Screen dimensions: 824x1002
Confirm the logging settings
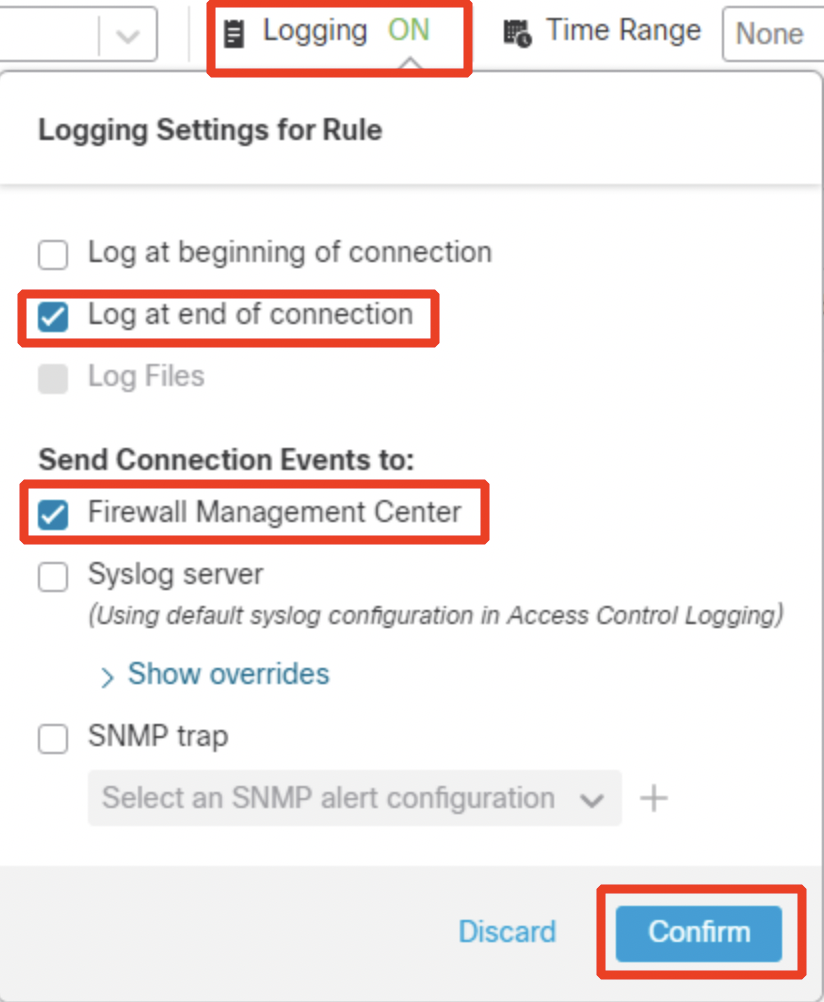point(698,932)
